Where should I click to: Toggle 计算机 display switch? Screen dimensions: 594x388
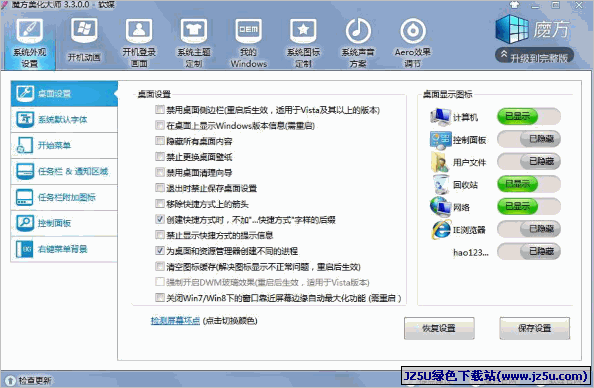[529, 117]
